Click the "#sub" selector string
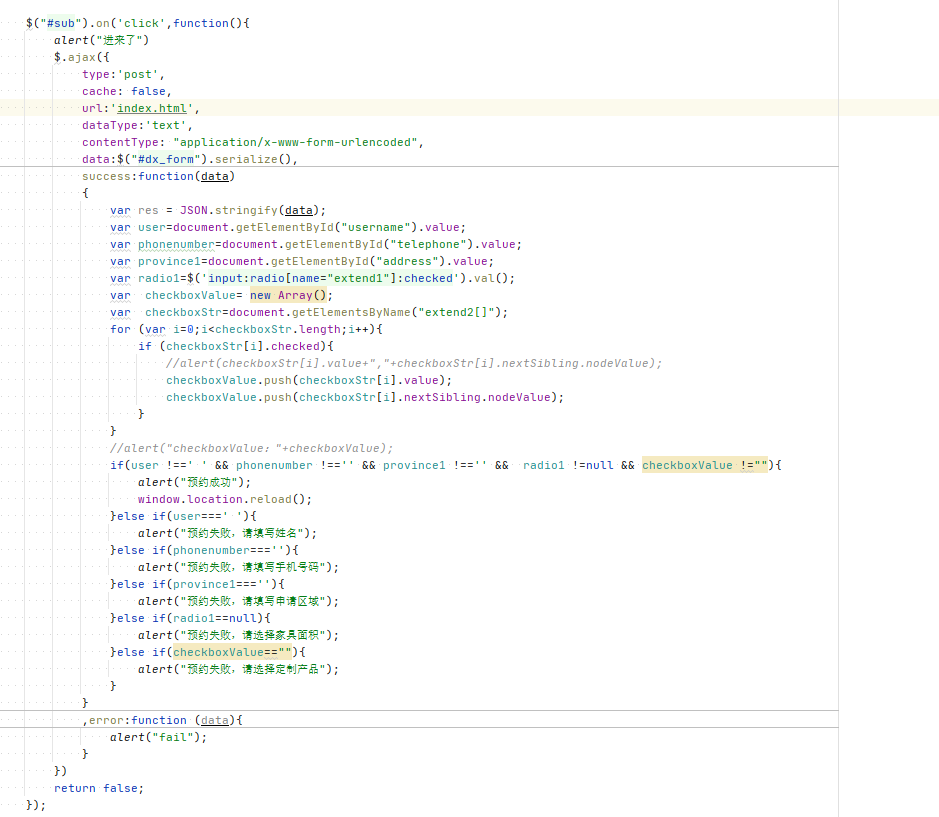Image resolution: width=939 pixels, height=817 pixels. click(60, 23)
